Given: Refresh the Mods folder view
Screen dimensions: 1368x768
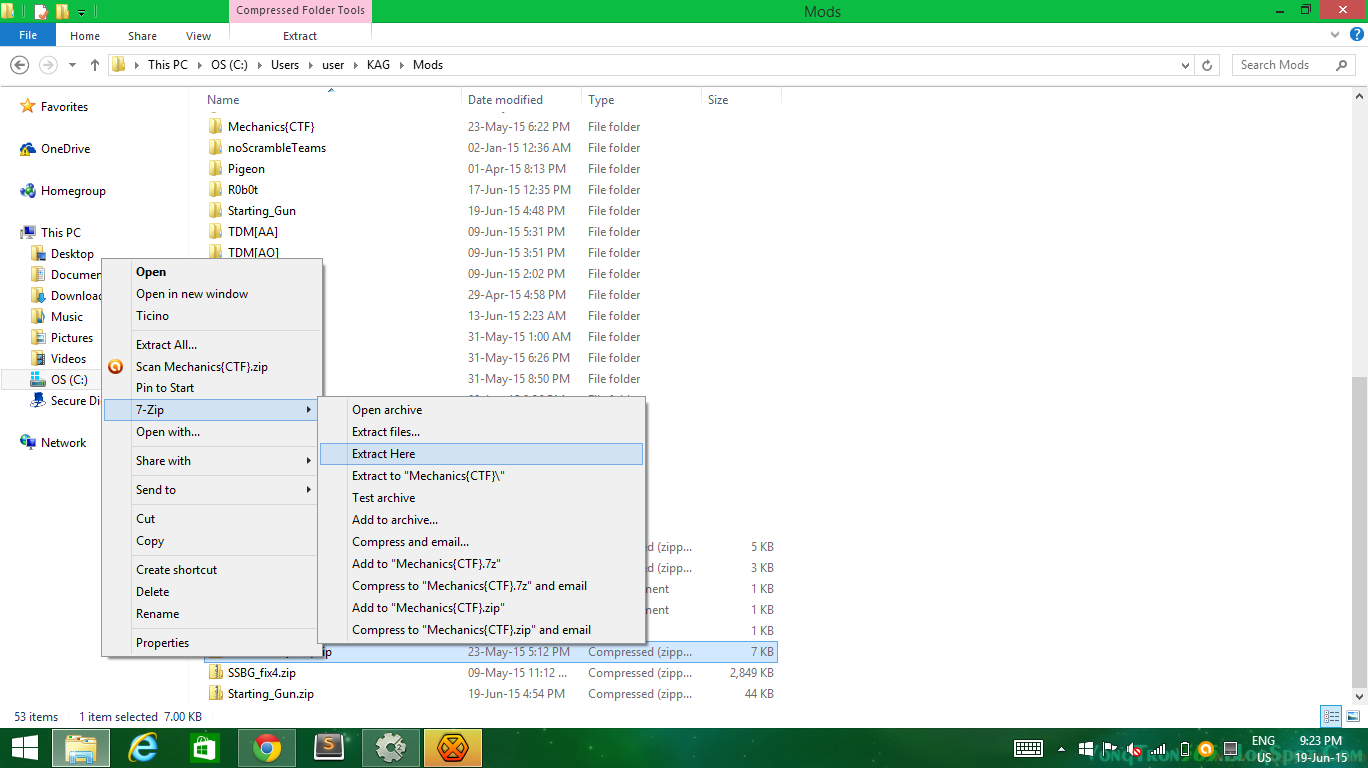Looking at the screenshot, I should [1207, 65].
